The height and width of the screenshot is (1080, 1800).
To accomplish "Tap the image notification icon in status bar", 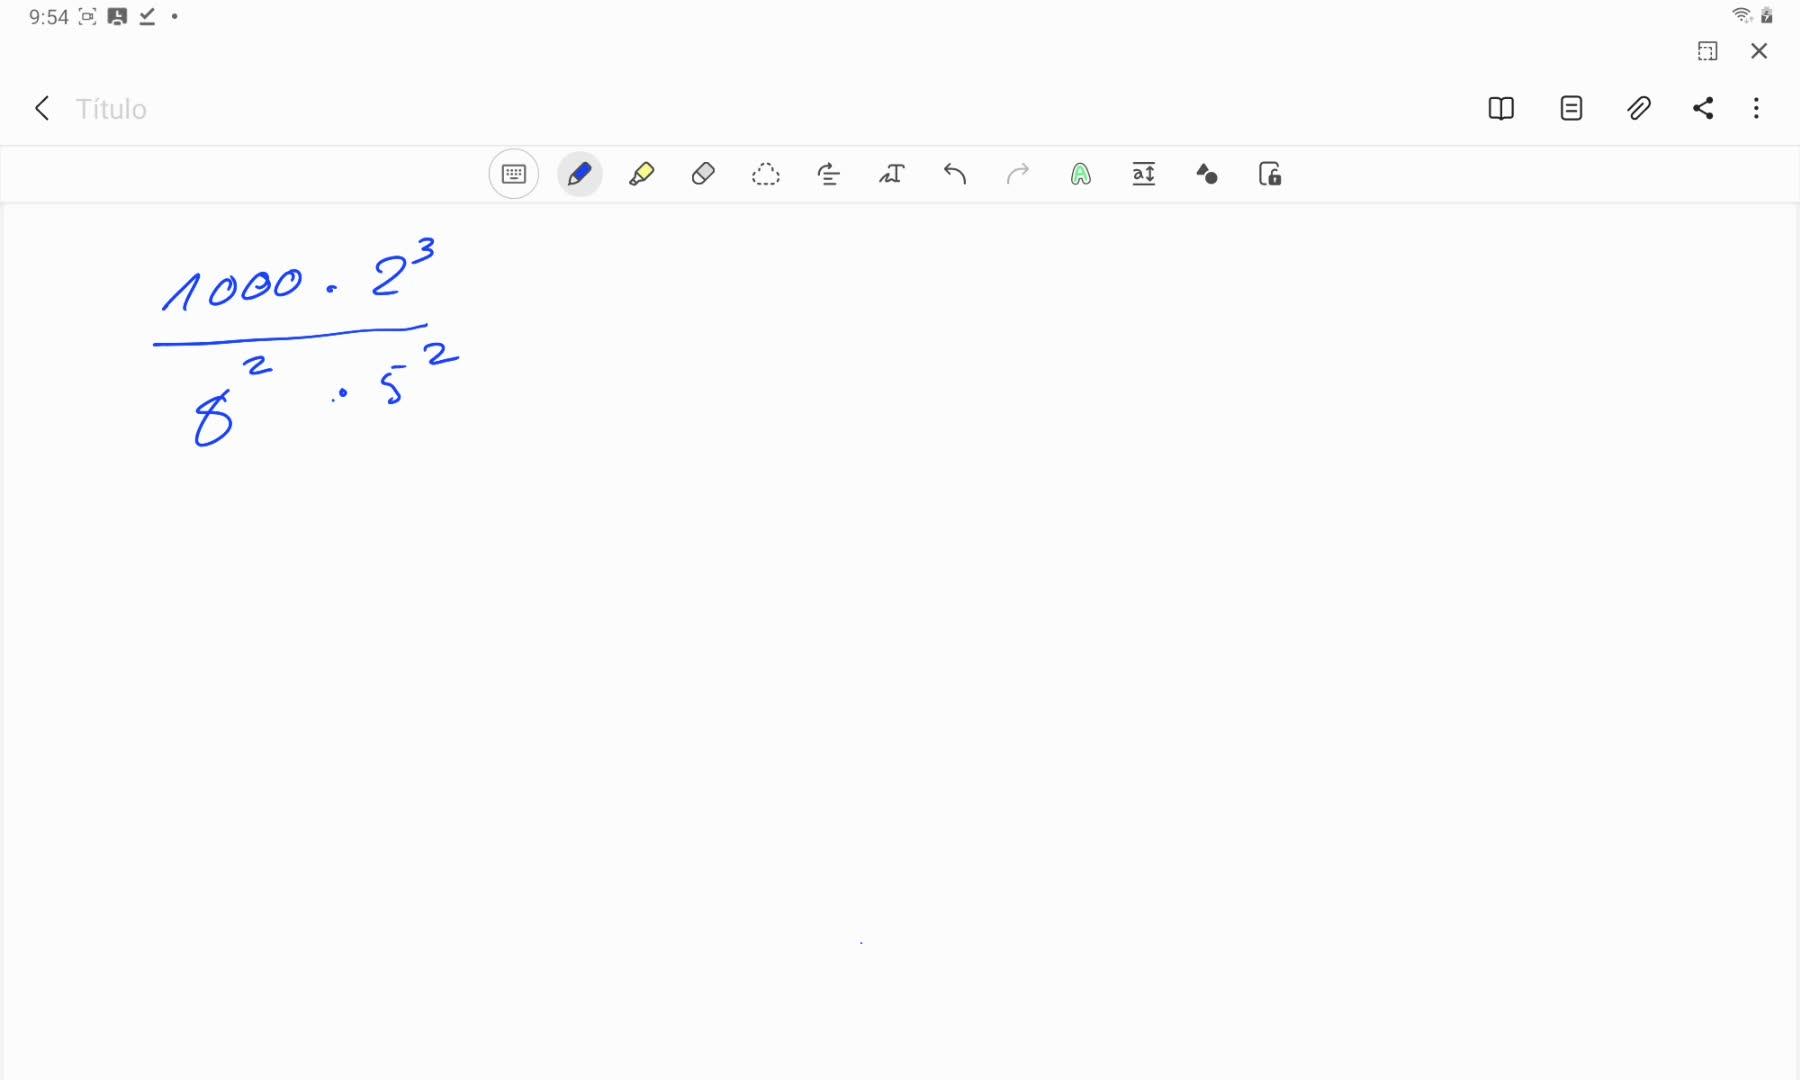I will point(117,16).
